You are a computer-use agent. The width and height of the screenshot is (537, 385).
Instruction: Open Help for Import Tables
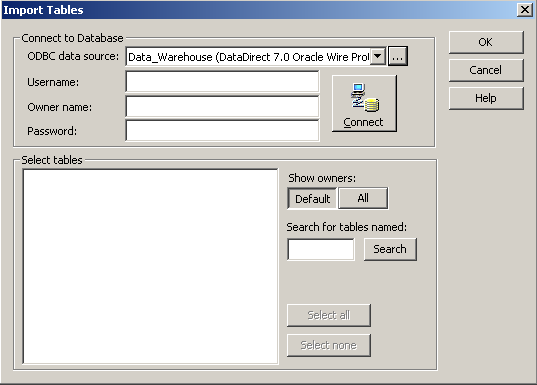coord(486,98)
